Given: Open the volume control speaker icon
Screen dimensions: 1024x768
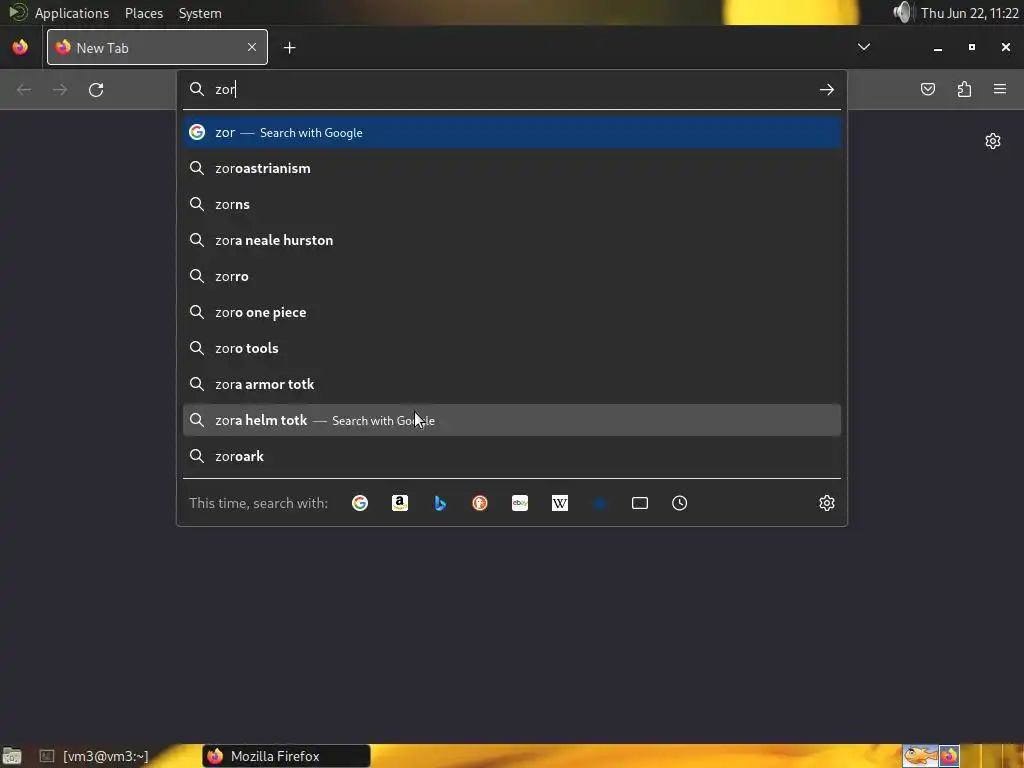Looking at the screenshot, I should click(902, 12).
